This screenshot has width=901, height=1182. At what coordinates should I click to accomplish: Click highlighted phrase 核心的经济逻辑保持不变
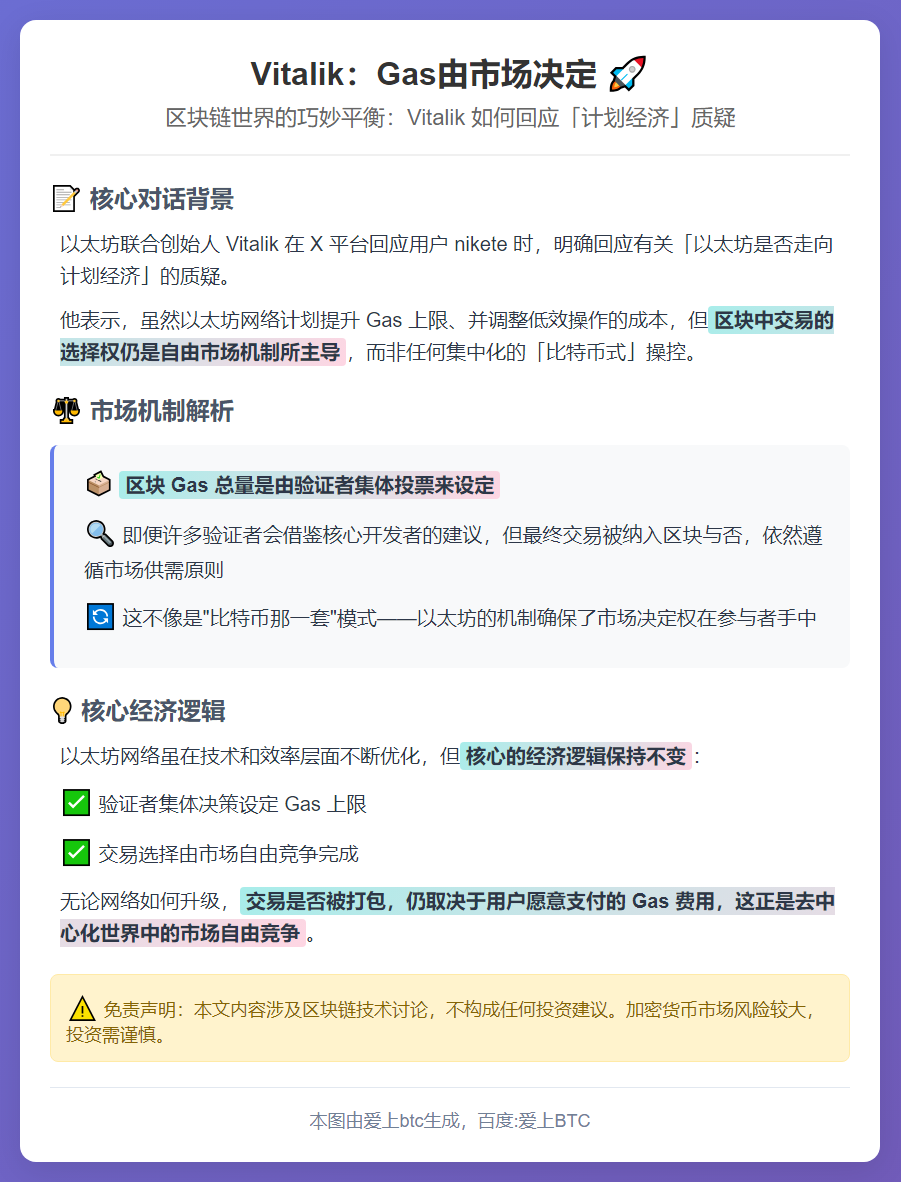pos(575,756)
